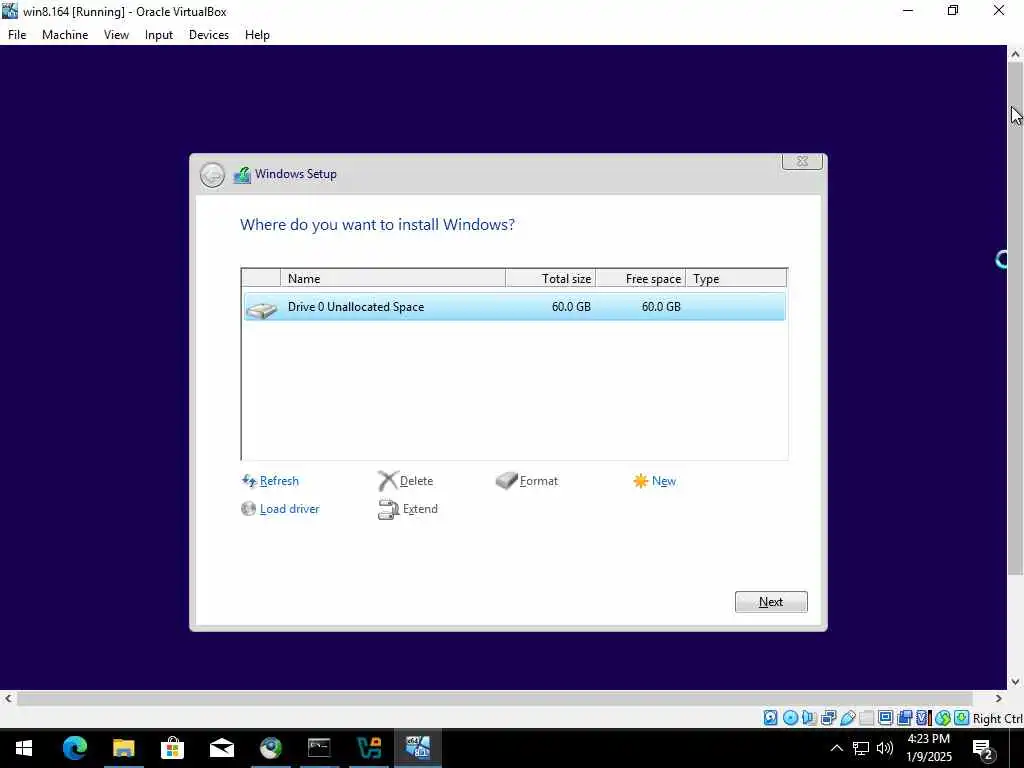Click the Load driver link
Image resolution: width=1024 pixels, height=768 pixels.
point(289,509)
